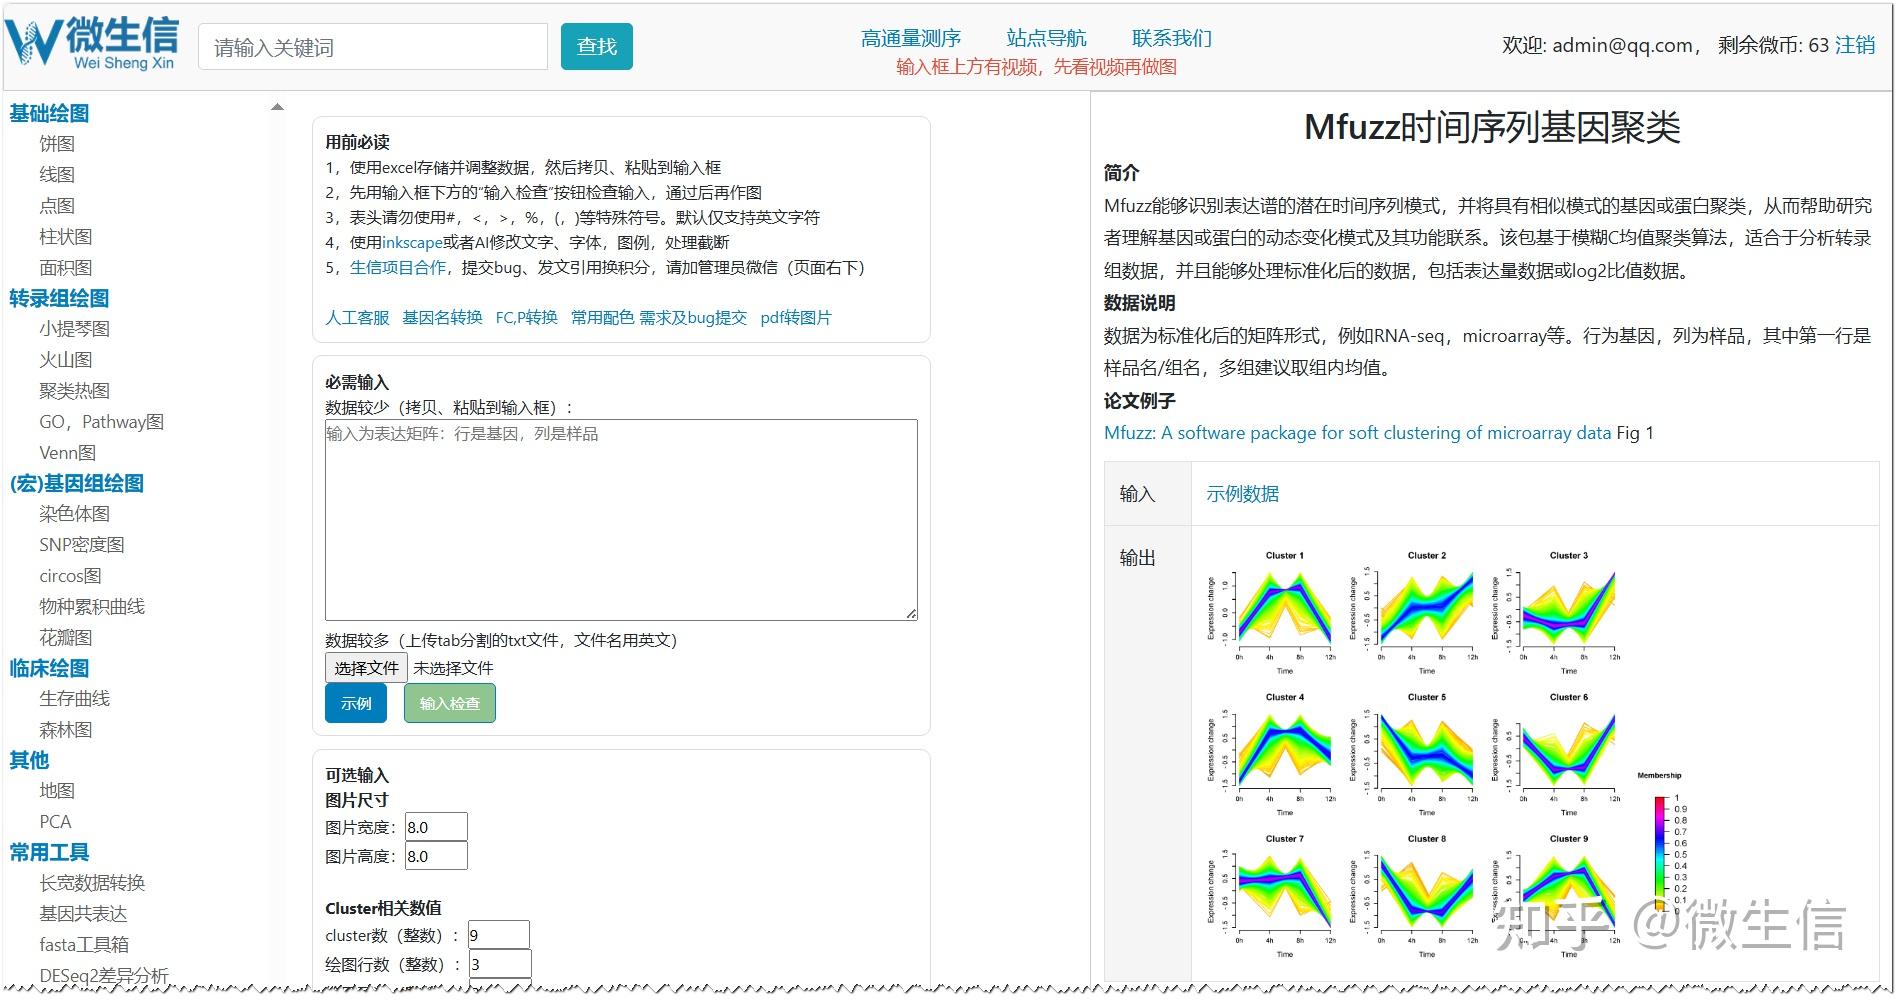1896x1002 pixels.
Task: Click the 输入检查 validation button
Action: pyautogui.click(x=449, y=703)
